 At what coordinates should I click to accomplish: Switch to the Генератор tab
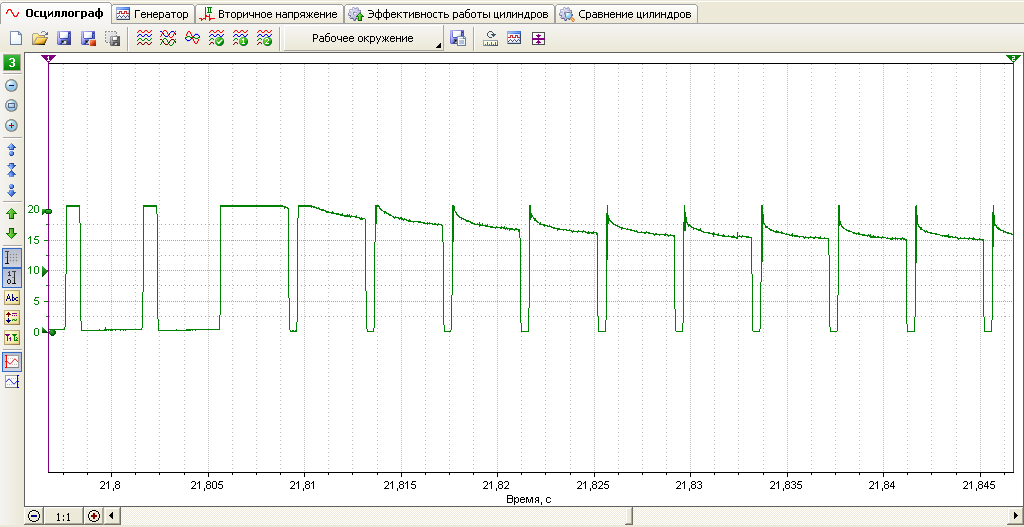153,14
